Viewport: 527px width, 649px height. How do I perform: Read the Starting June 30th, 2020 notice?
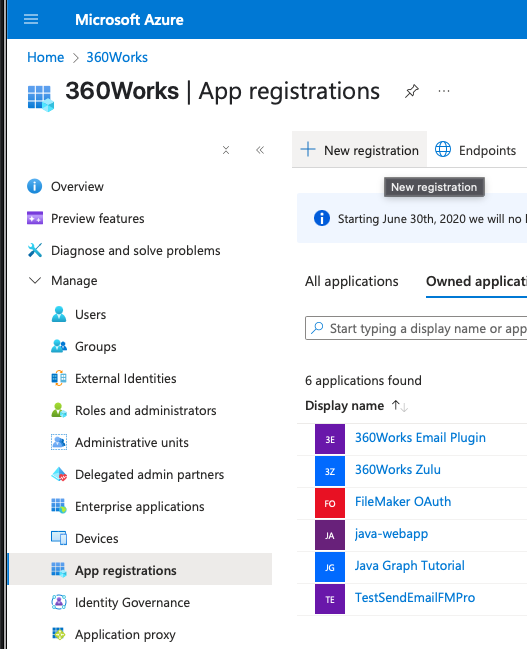coord(431,219)
